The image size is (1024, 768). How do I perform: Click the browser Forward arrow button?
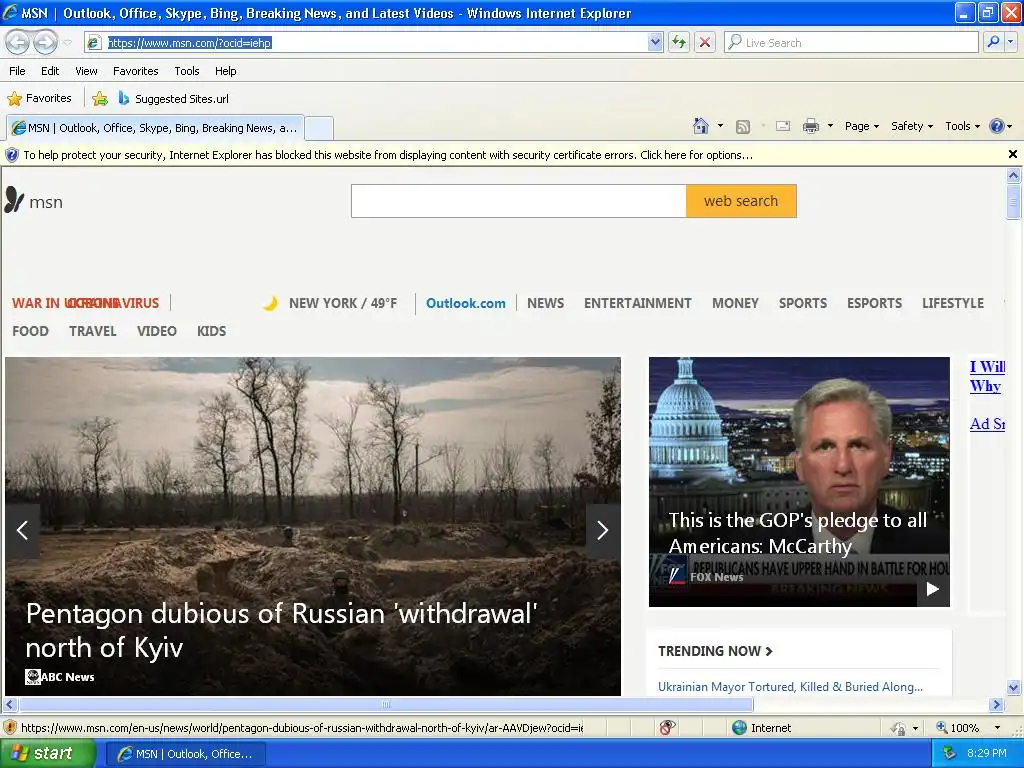point(45,42)
